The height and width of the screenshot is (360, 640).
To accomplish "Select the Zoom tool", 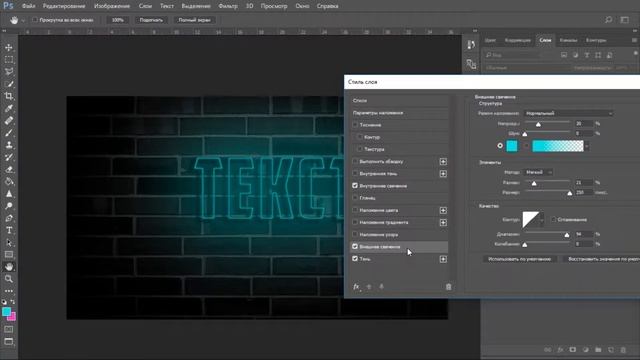I will click(9, 279).
